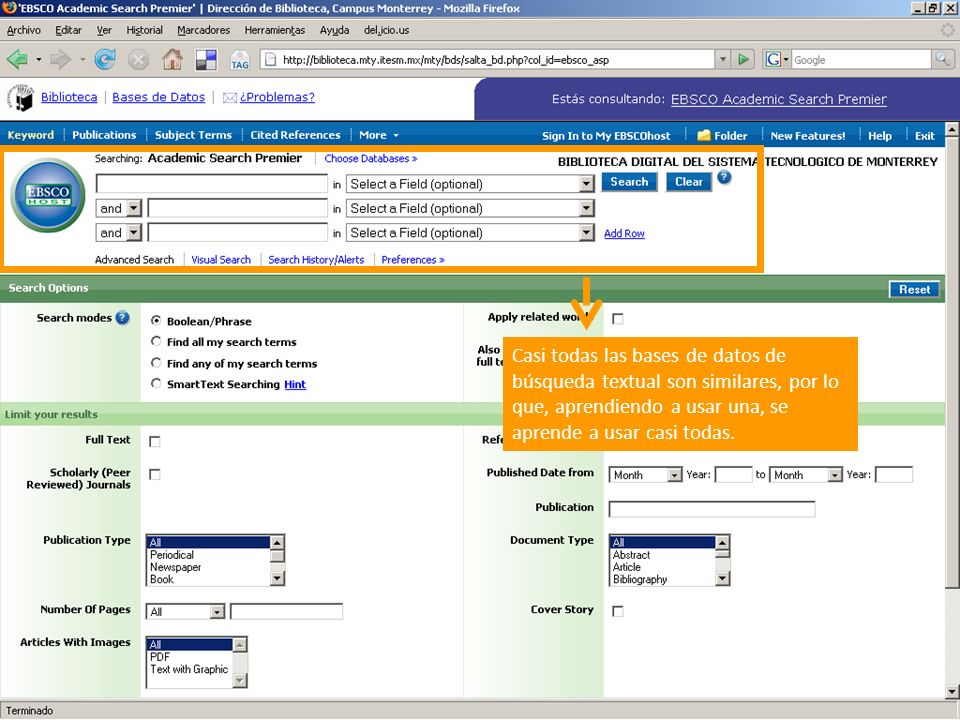Open the Marcadores menu
Screen dimensions: 960x720
point(203,30)
